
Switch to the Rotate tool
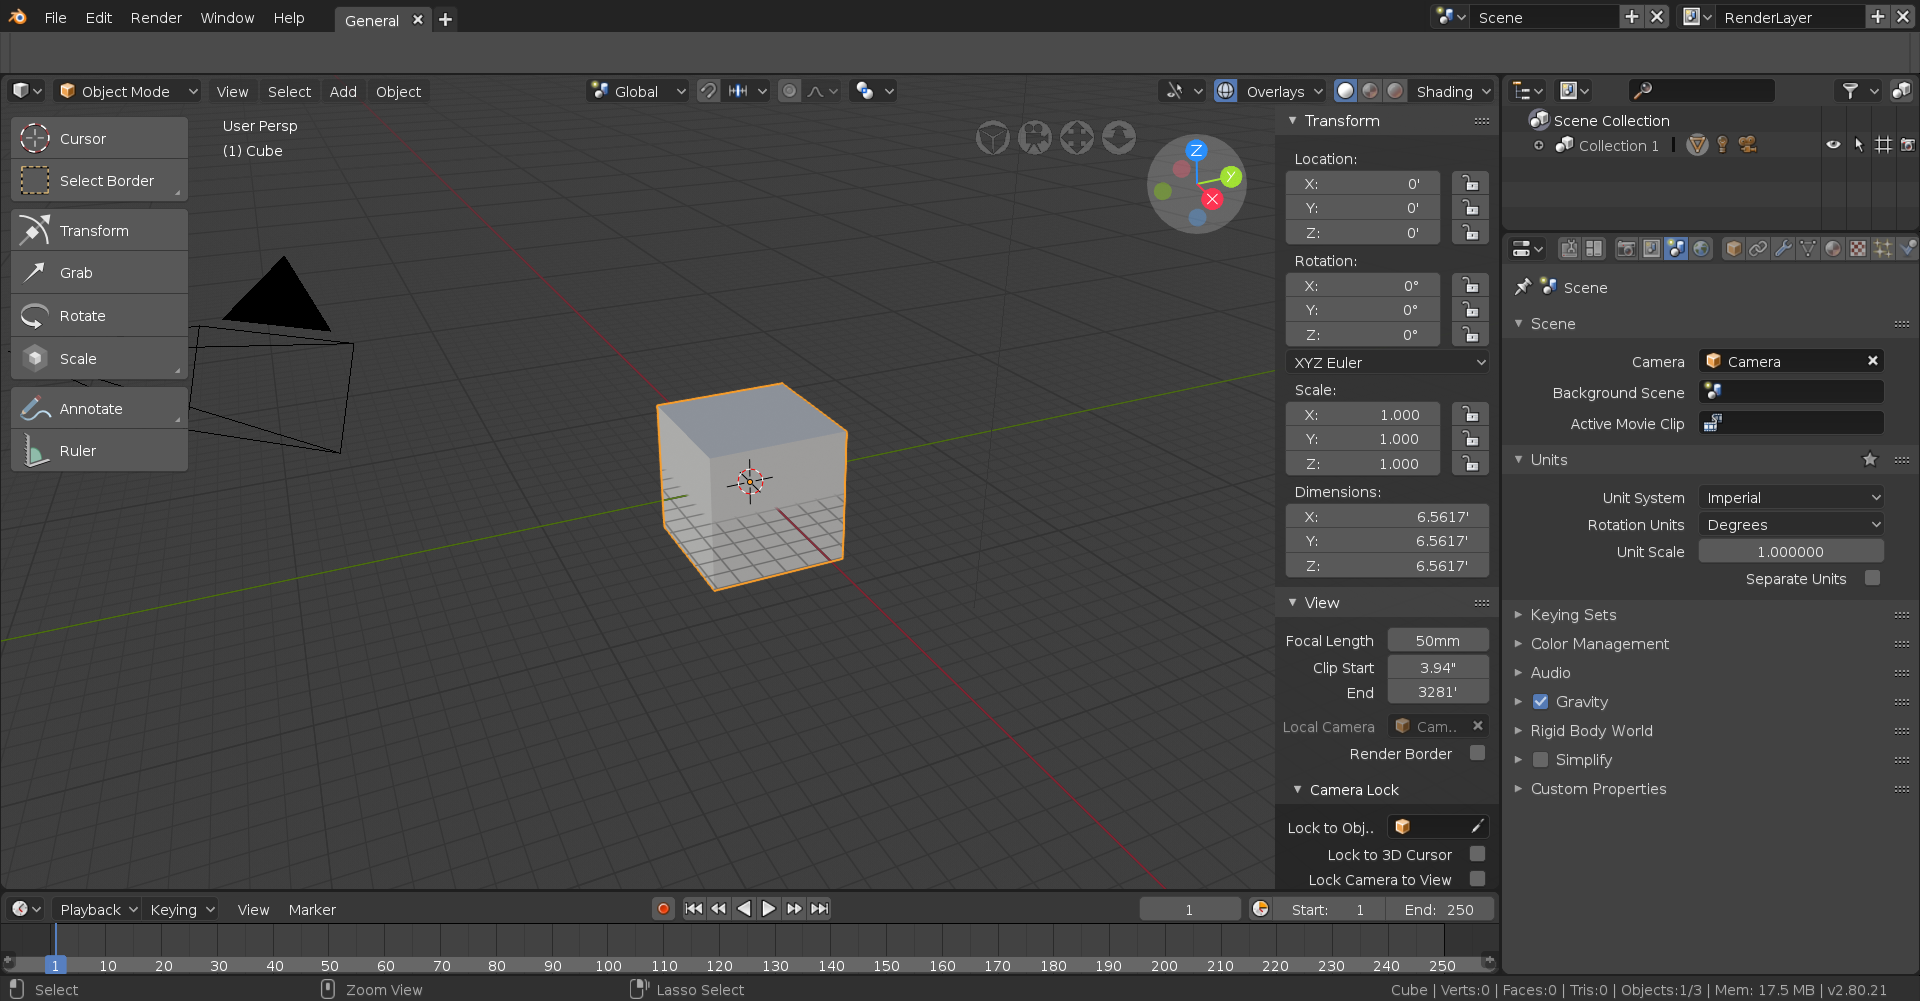[99, 316]
